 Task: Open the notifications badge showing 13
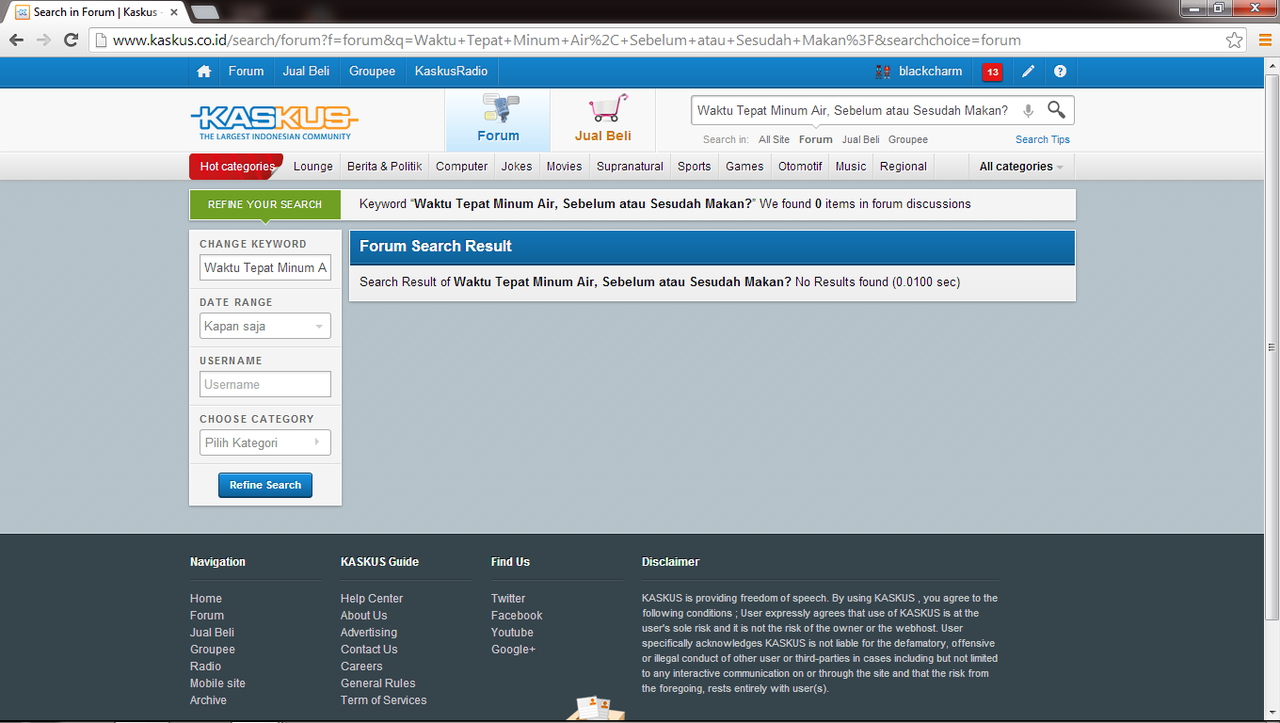click(992, 72)
